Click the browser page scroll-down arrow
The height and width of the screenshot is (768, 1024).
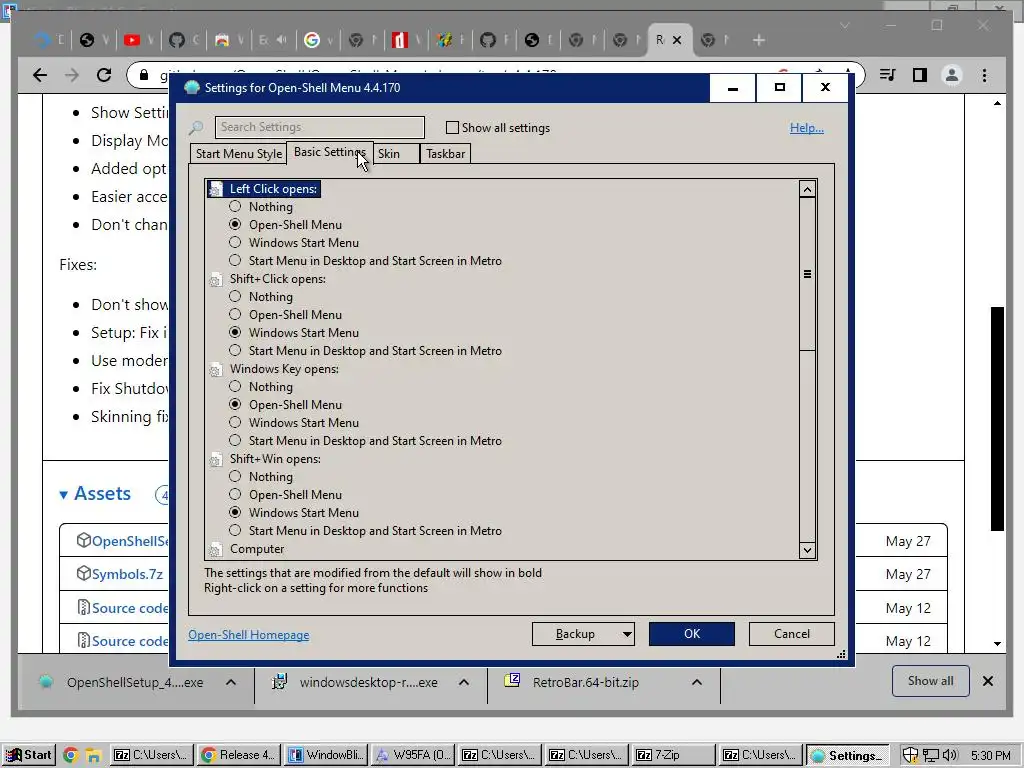coord(997,644)
